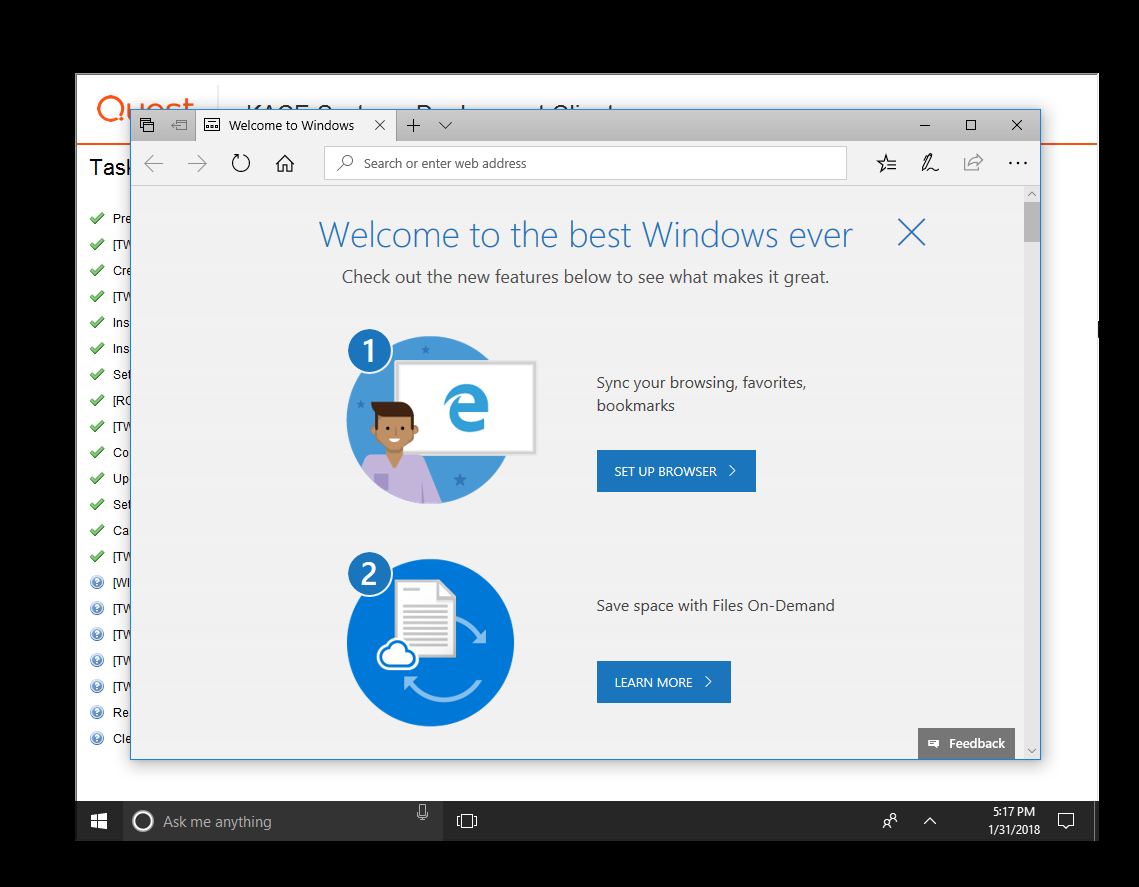Make a web note with the pen icon
The image size is (1139, 887).
click(x=930, y=163)
